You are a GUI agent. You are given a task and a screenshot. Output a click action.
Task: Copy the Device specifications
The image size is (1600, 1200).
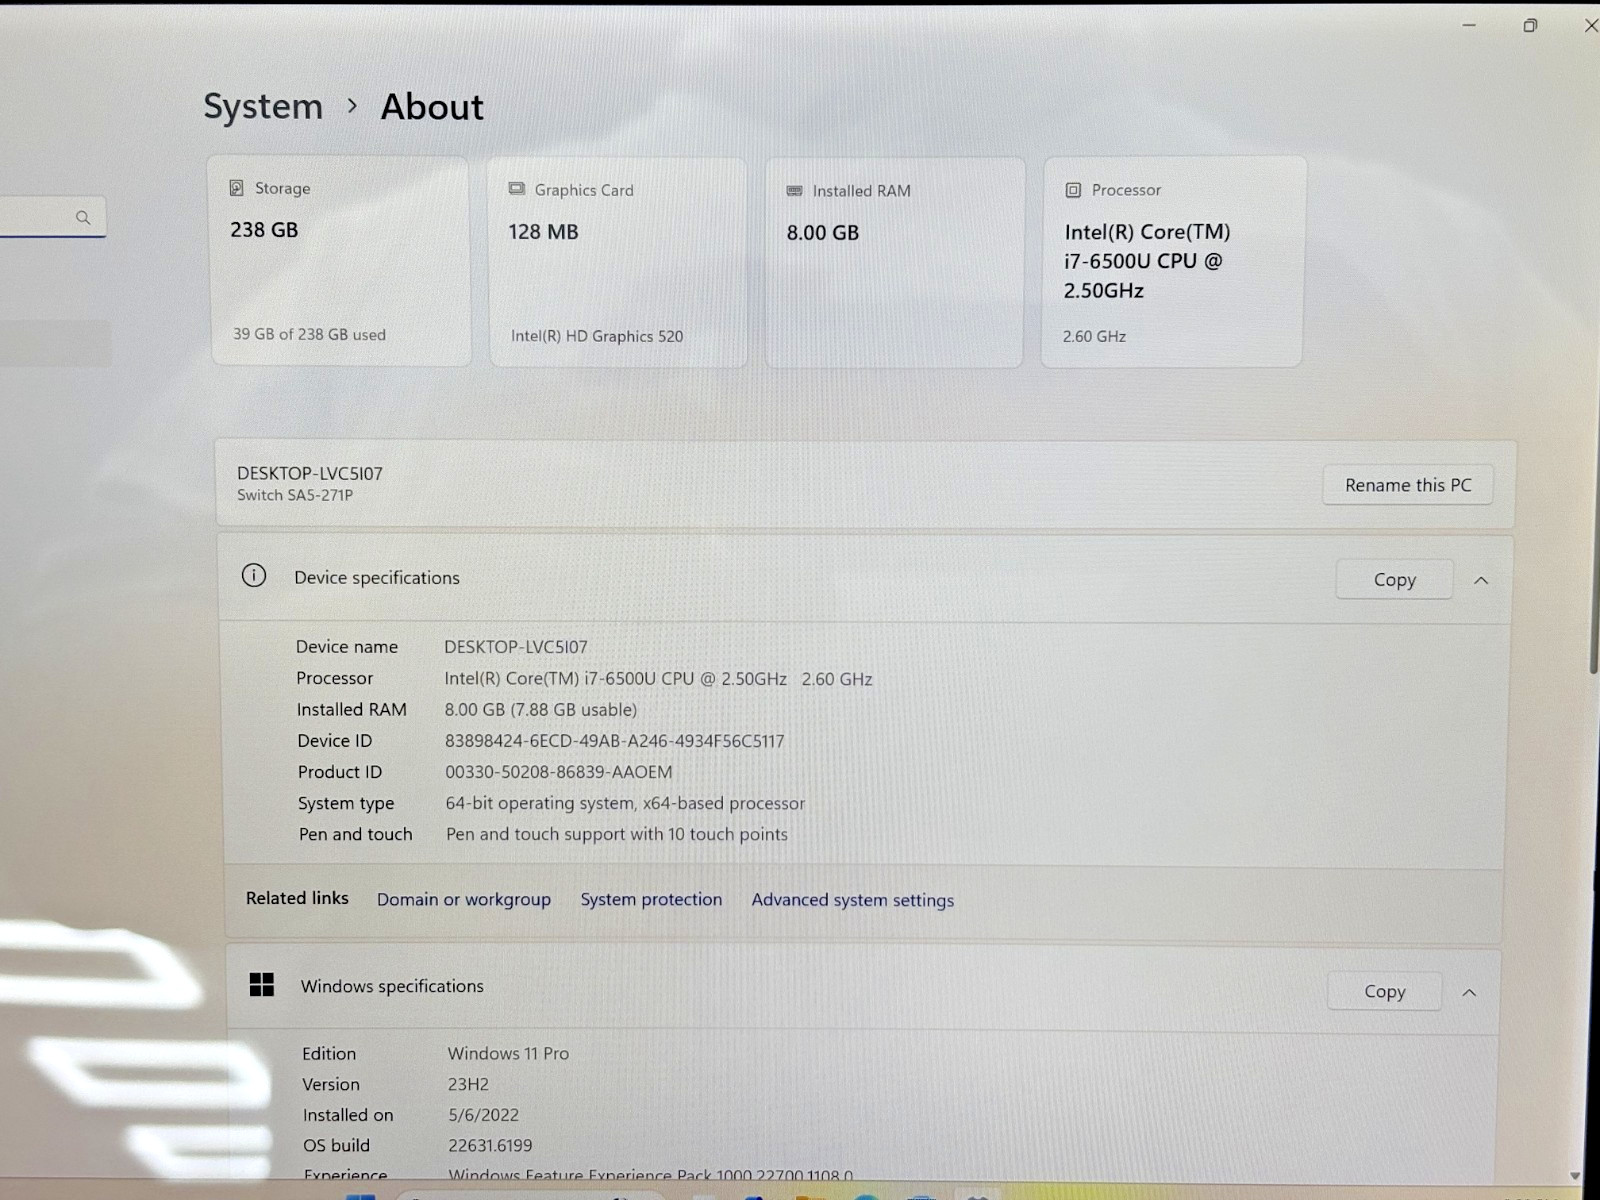click(1394, 580)
